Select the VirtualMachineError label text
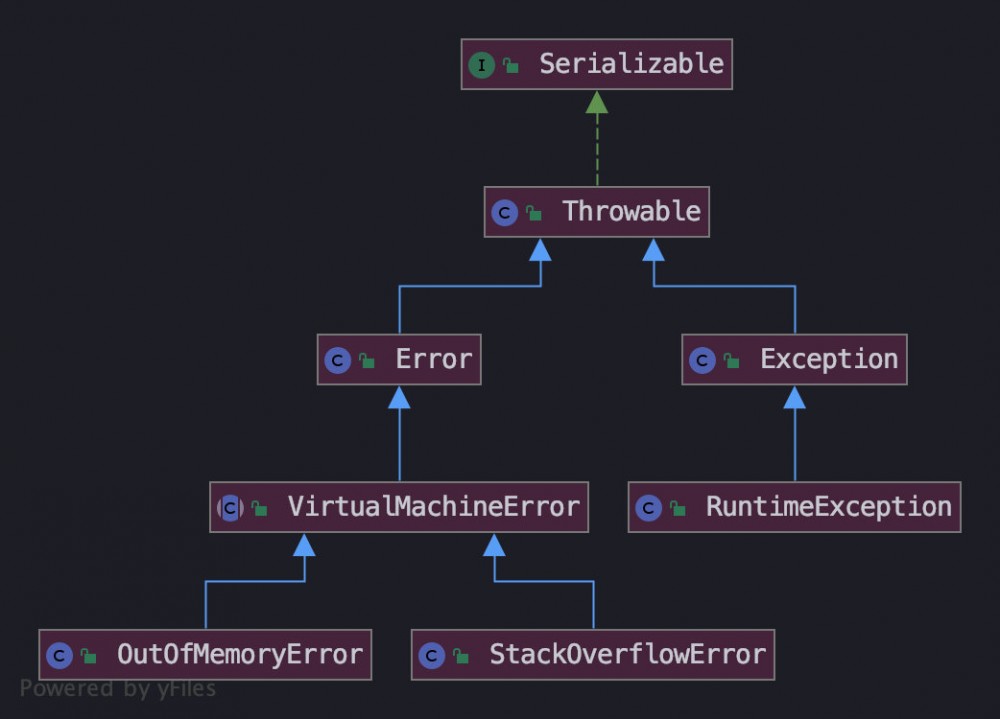1000x719 pixels. (433, 507)
